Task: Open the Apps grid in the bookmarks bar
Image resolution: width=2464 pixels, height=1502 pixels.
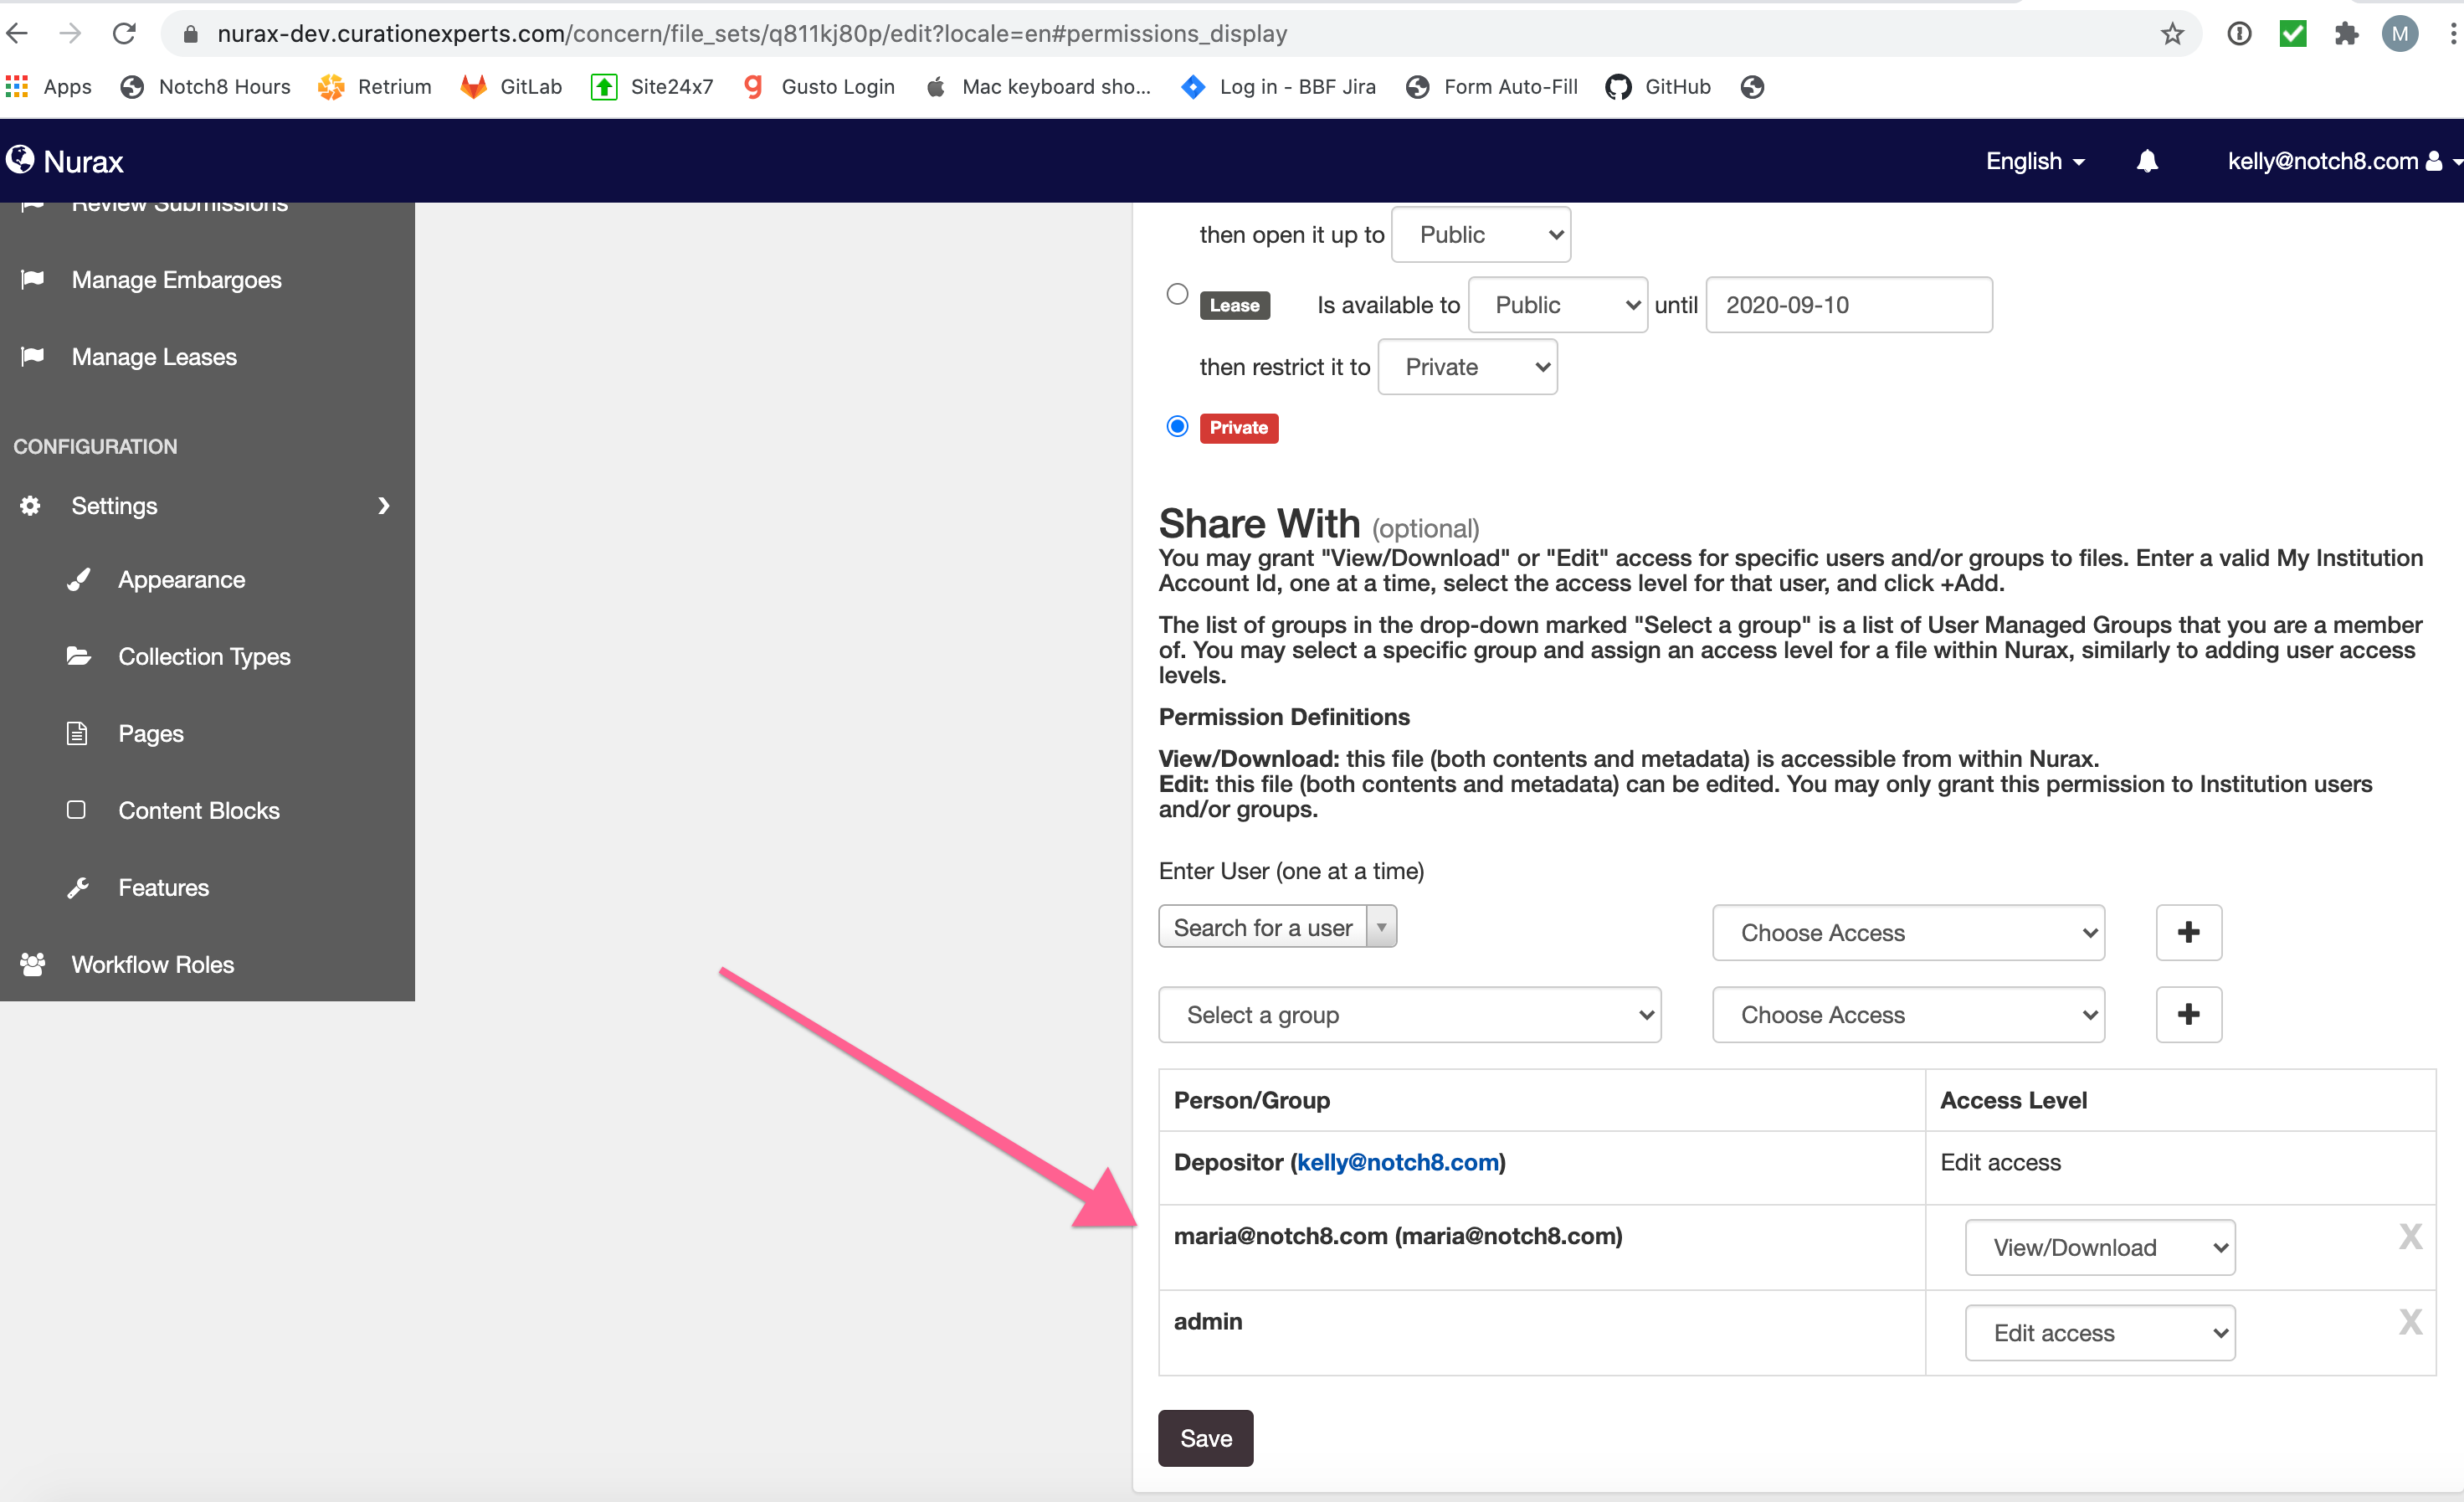Action: (49, 87)
